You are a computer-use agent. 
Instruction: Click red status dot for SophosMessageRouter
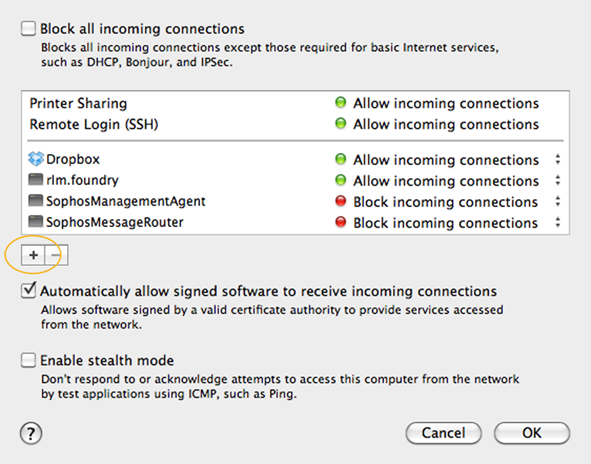pyautogui.click(x=341, y=222)
